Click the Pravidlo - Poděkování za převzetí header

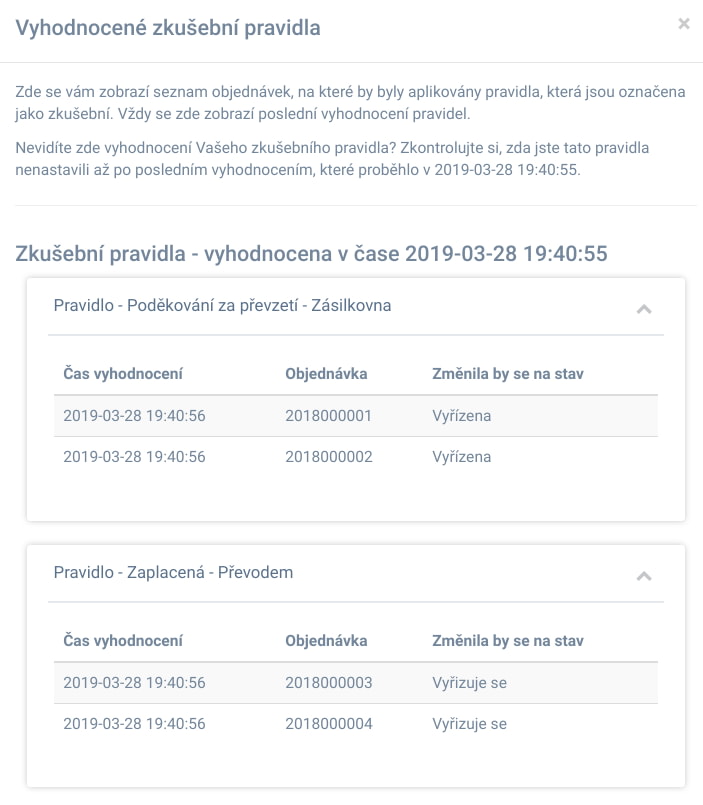(222, 305)
